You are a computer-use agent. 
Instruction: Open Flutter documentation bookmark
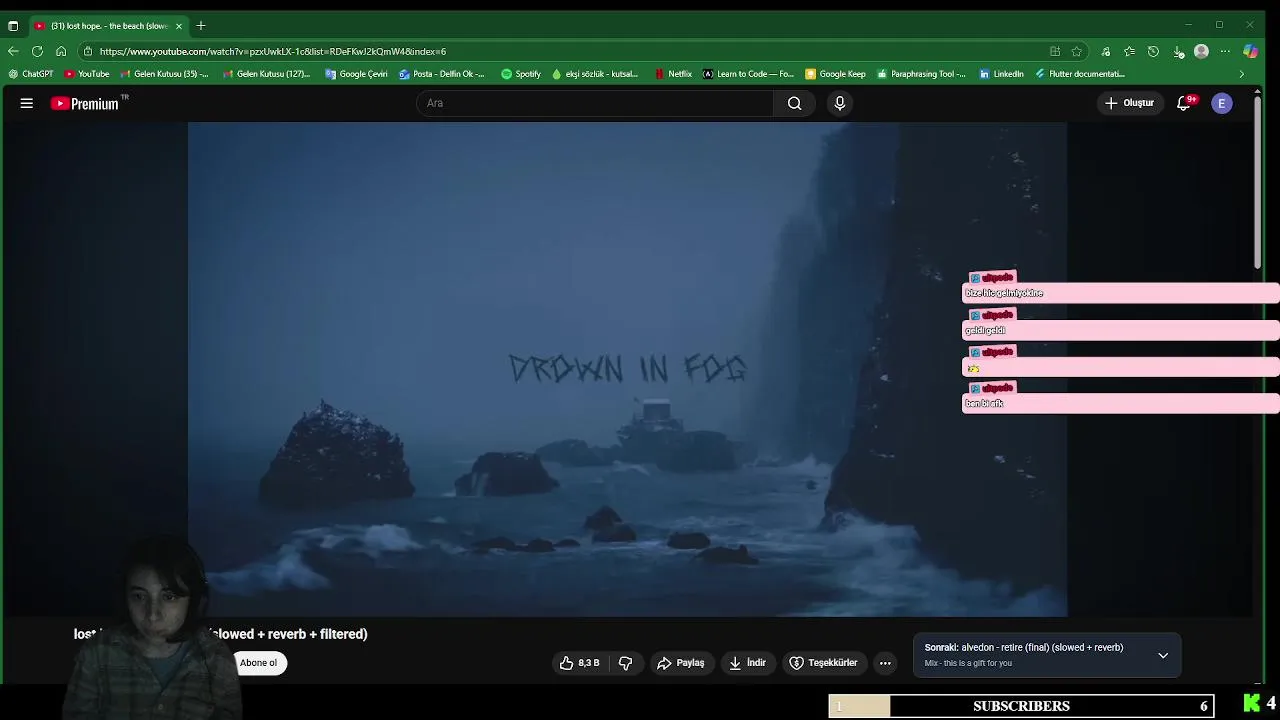pos(1080,74)
